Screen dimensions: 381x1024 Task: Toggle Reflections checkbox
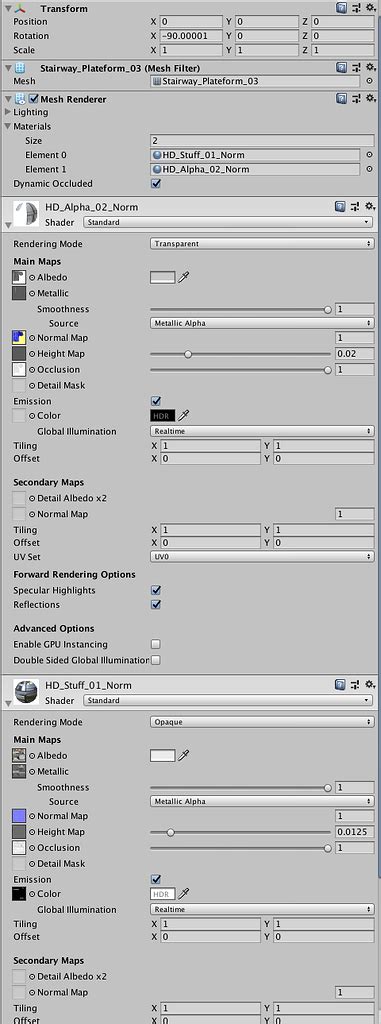[x=156, y=605]
